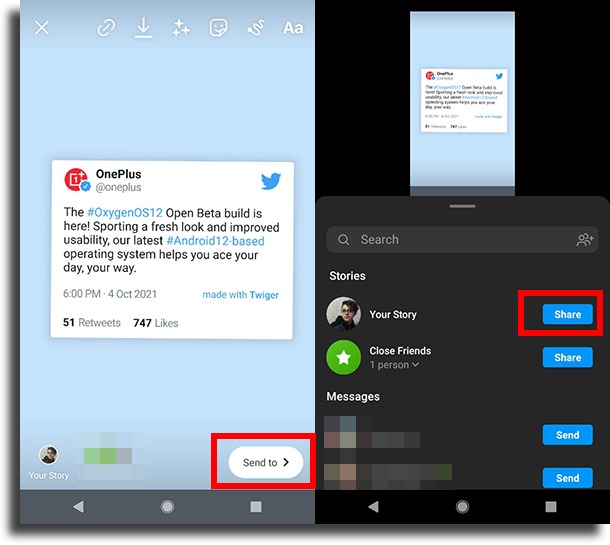Image resolution: width=610 pixels, height=545 pixels.
Task: Tap the 'Messages' section heading
Action: tap(353, 396)
